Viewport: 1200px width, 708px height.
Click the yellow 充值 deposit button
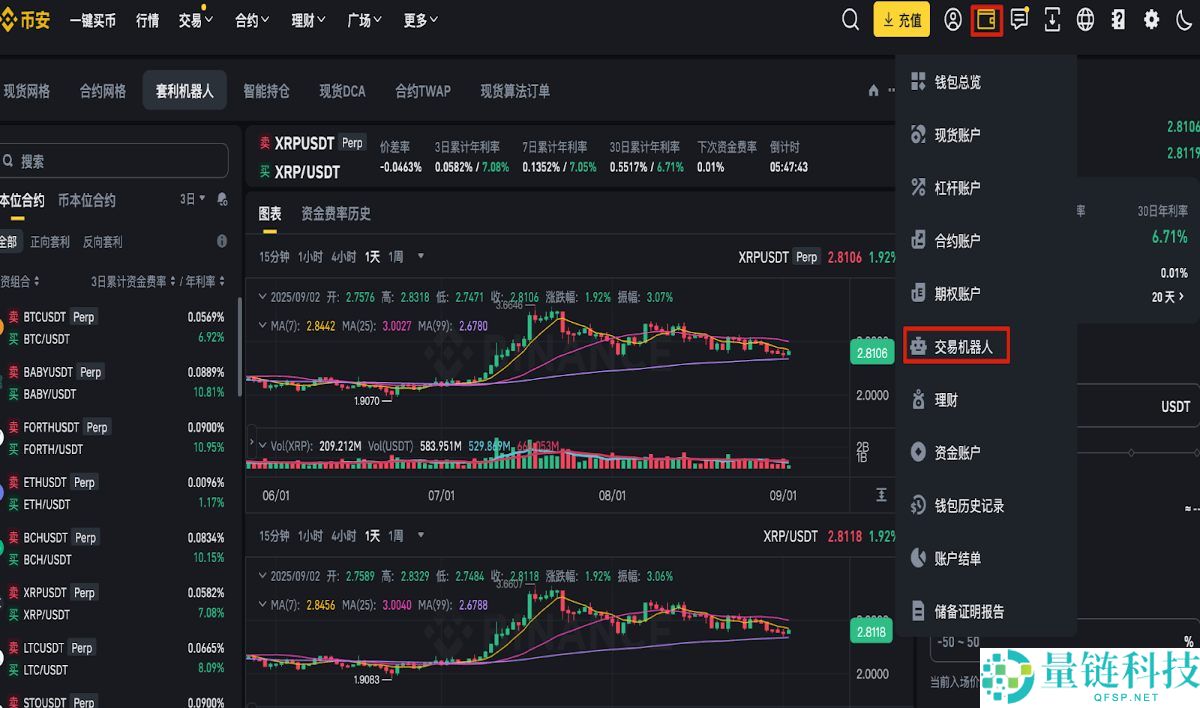click(x=901, y=19)
